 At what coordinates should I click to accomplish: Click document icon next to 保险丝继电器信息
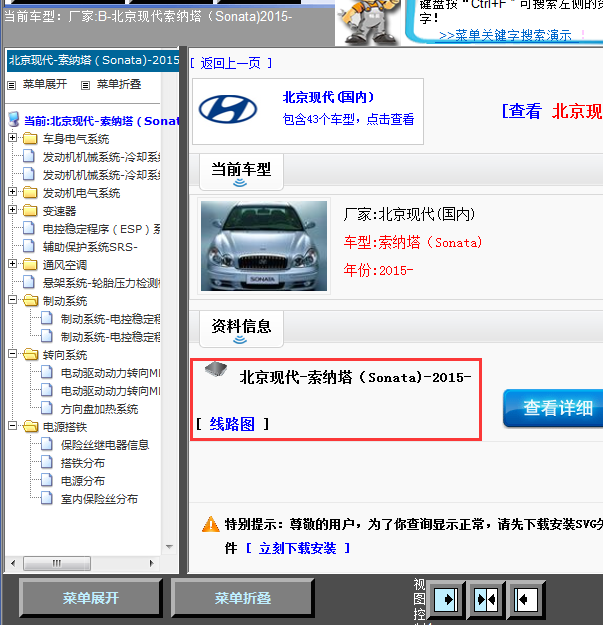[x=47, y=444]
